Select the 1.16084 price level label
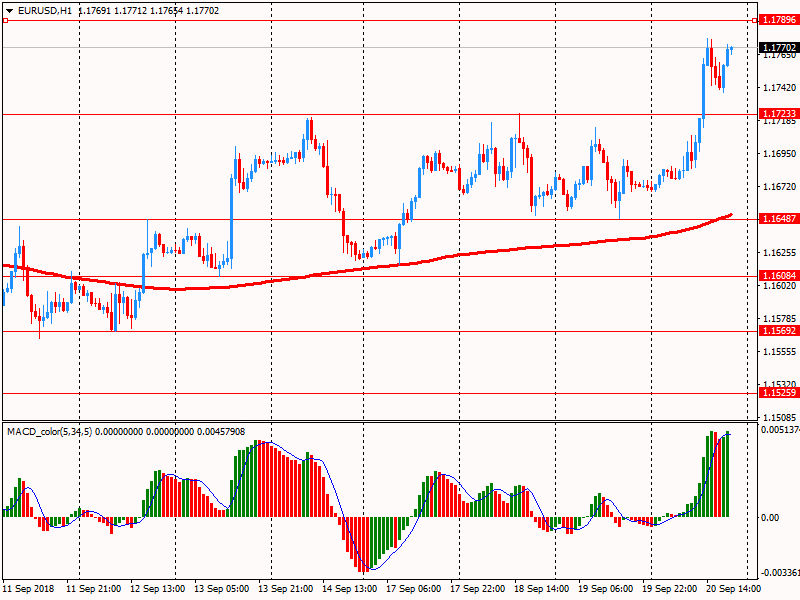This screenshot has height=600, width=800. 778,275
